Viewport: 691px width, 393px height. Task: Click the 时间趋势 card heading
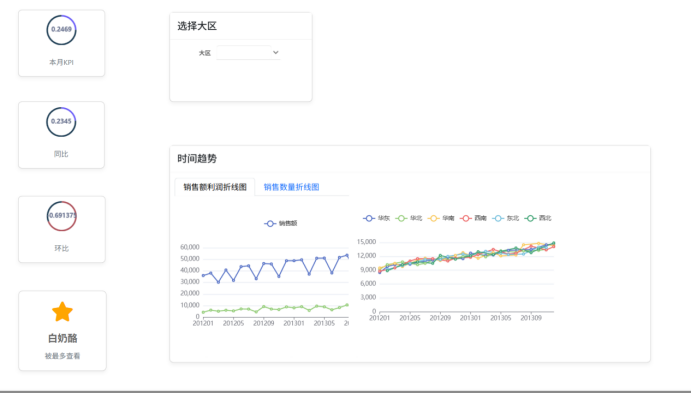point(197,159)
